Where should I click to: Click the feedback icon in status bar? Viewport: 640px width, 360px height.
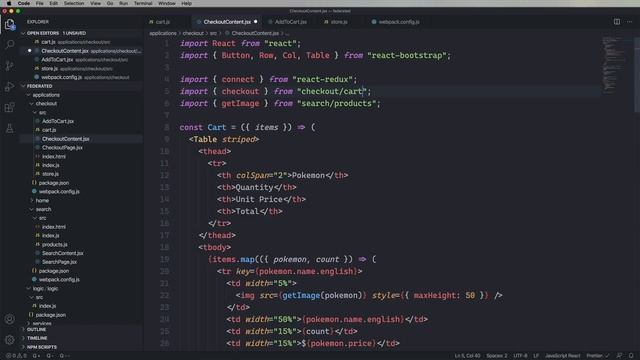(x=619, y=356)
